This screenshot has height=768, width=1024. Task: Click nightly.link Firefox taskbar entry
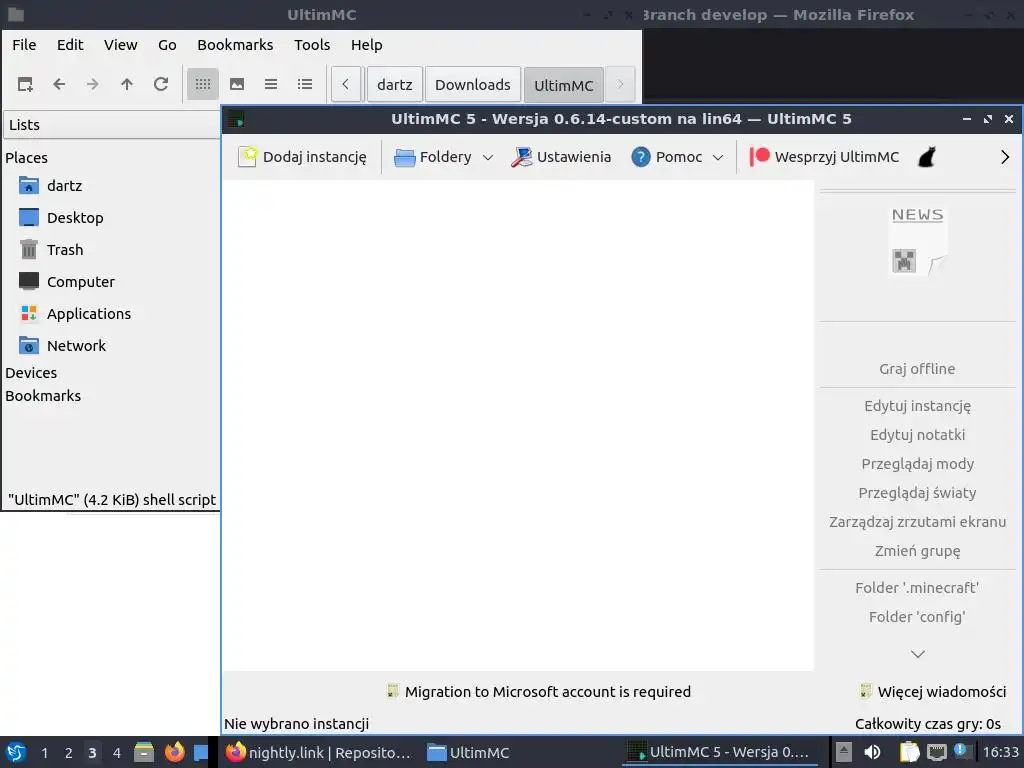click(x=318, y=753)
